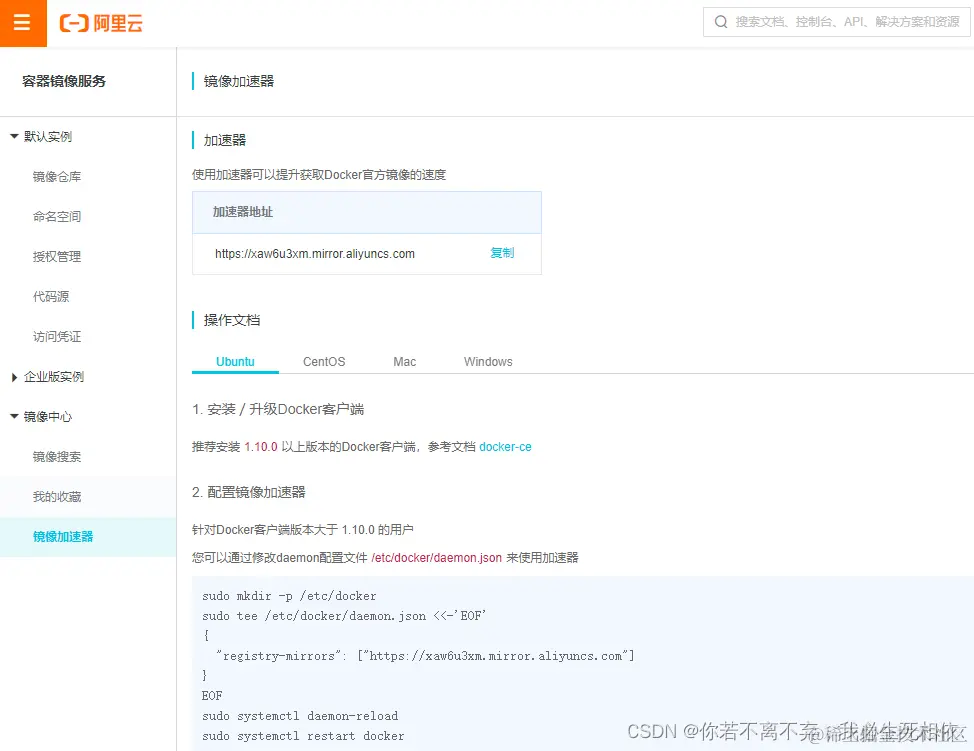Screen dimensions: 974x751
Task: Open 代码源 in the sidebar
Action: point(51,296)
